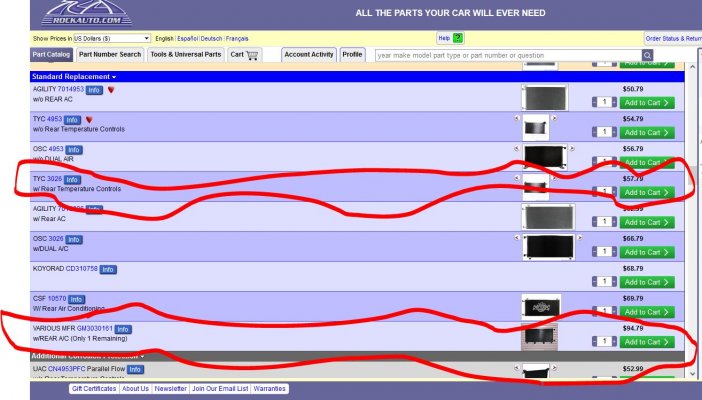Image resolution: width=702 pixels, height=400 pixels.
Task: Add OSC 3026 to cart
Action: [647, 253]
